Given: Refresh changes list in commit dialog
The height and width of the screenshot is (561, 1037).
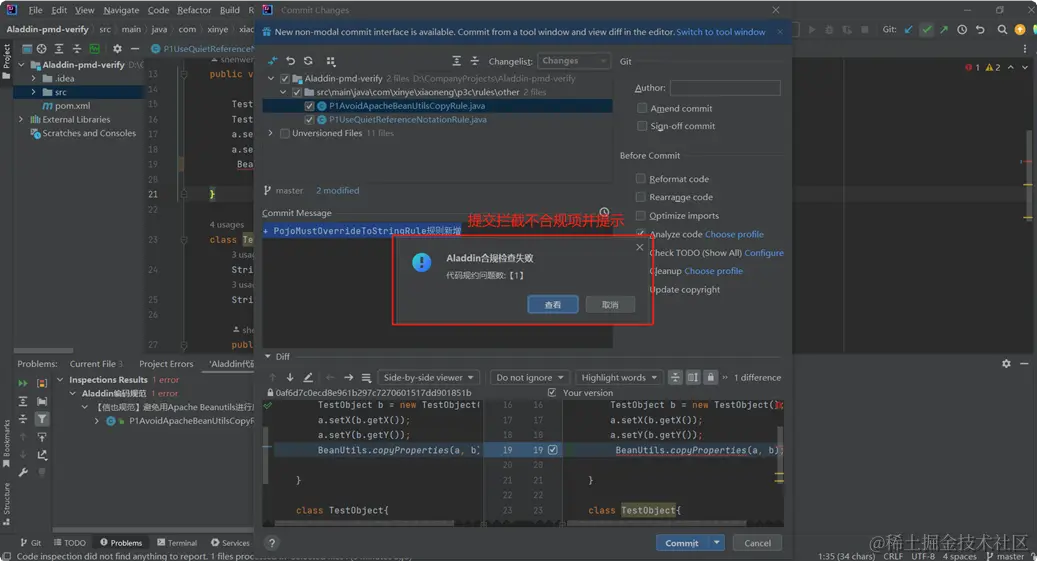Looking at the screenshot, I should point(308,61).
